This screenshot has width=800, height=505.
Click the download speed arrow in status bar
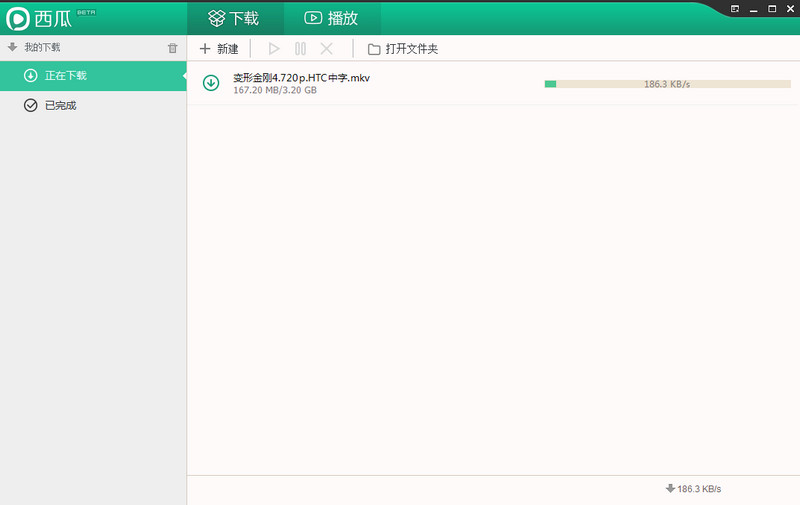(670, 489)
